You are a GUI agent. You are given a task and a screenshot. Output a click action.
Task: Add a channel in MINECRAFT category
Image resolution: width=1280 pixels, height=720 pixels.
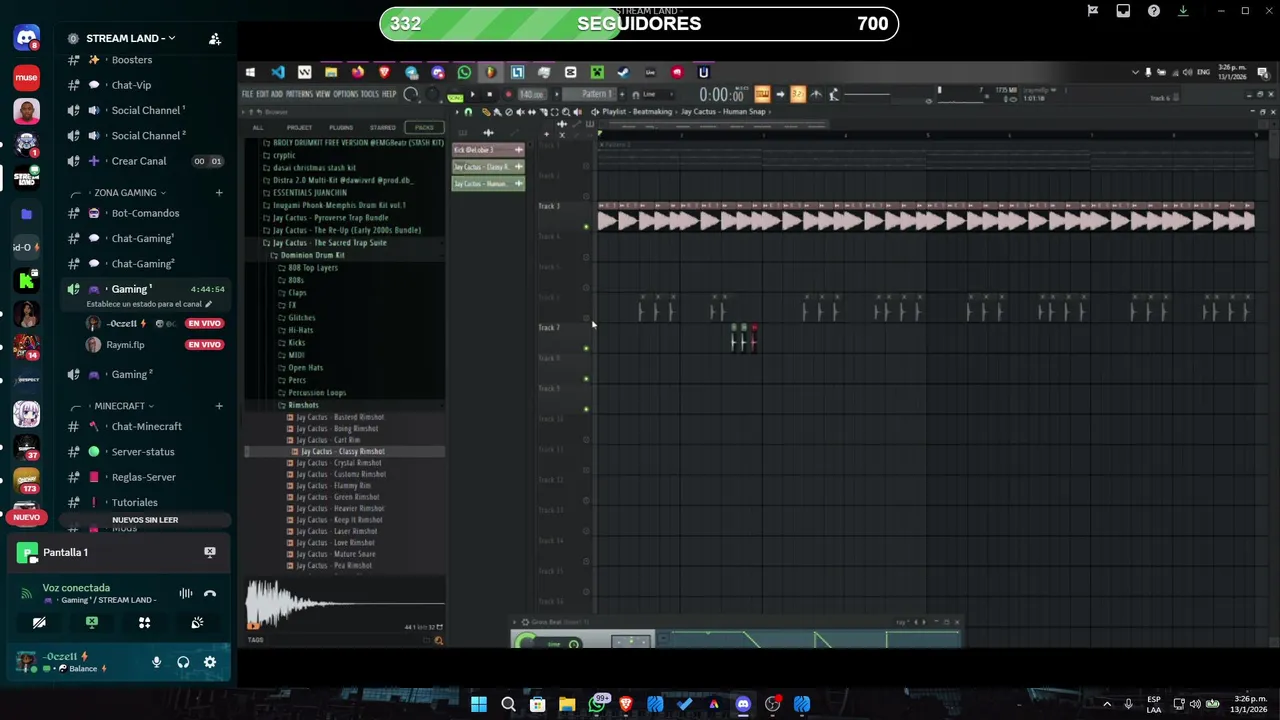tap(219, 406)
